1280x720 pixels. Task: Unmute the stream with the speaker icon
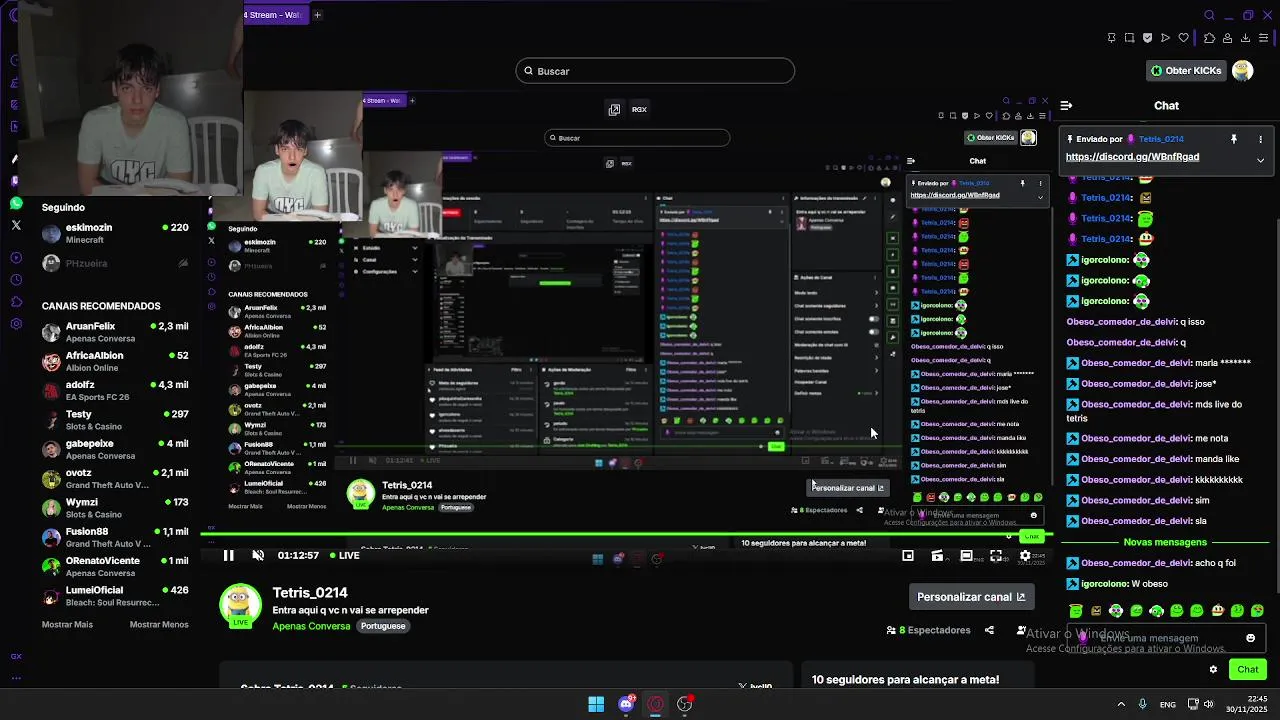pos(258,555)
